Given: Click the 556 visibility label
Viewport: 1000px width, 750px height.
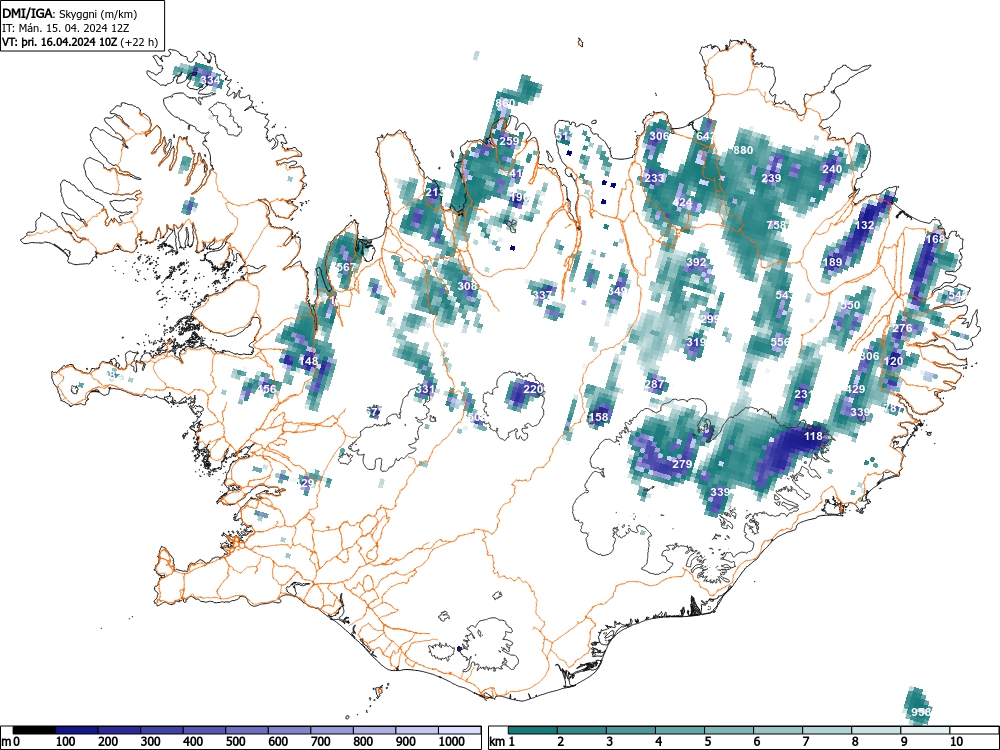Looking at the screenshot, I should (x=781, y=342).
